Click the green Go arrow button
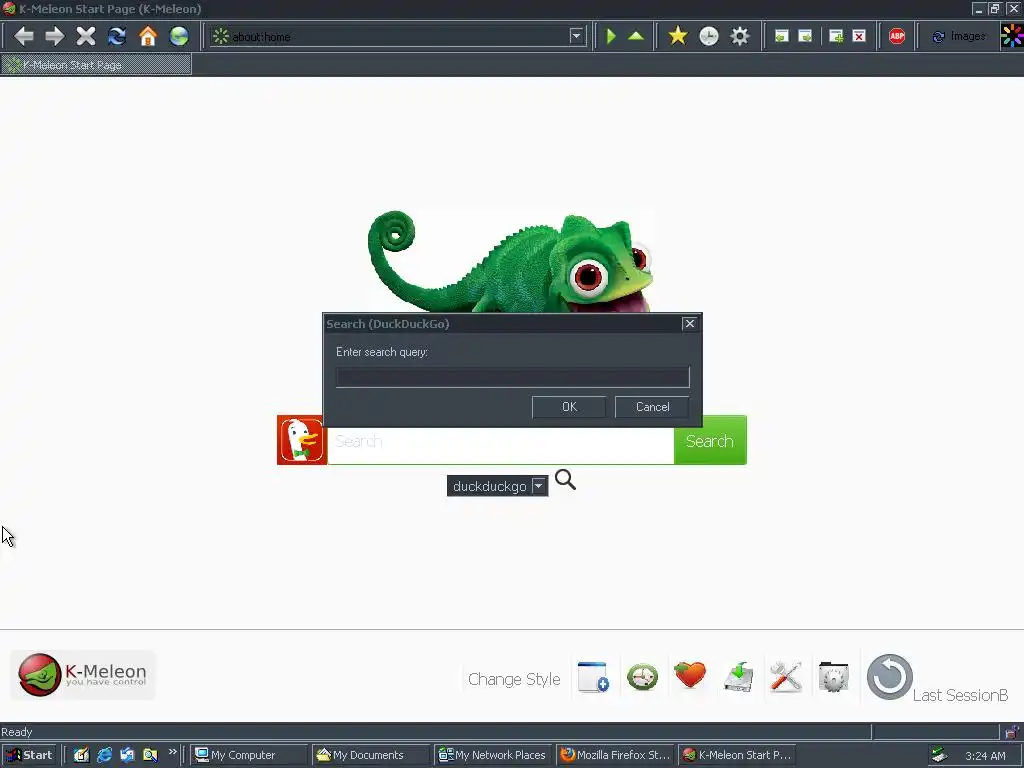 click(x=611, y=36)
